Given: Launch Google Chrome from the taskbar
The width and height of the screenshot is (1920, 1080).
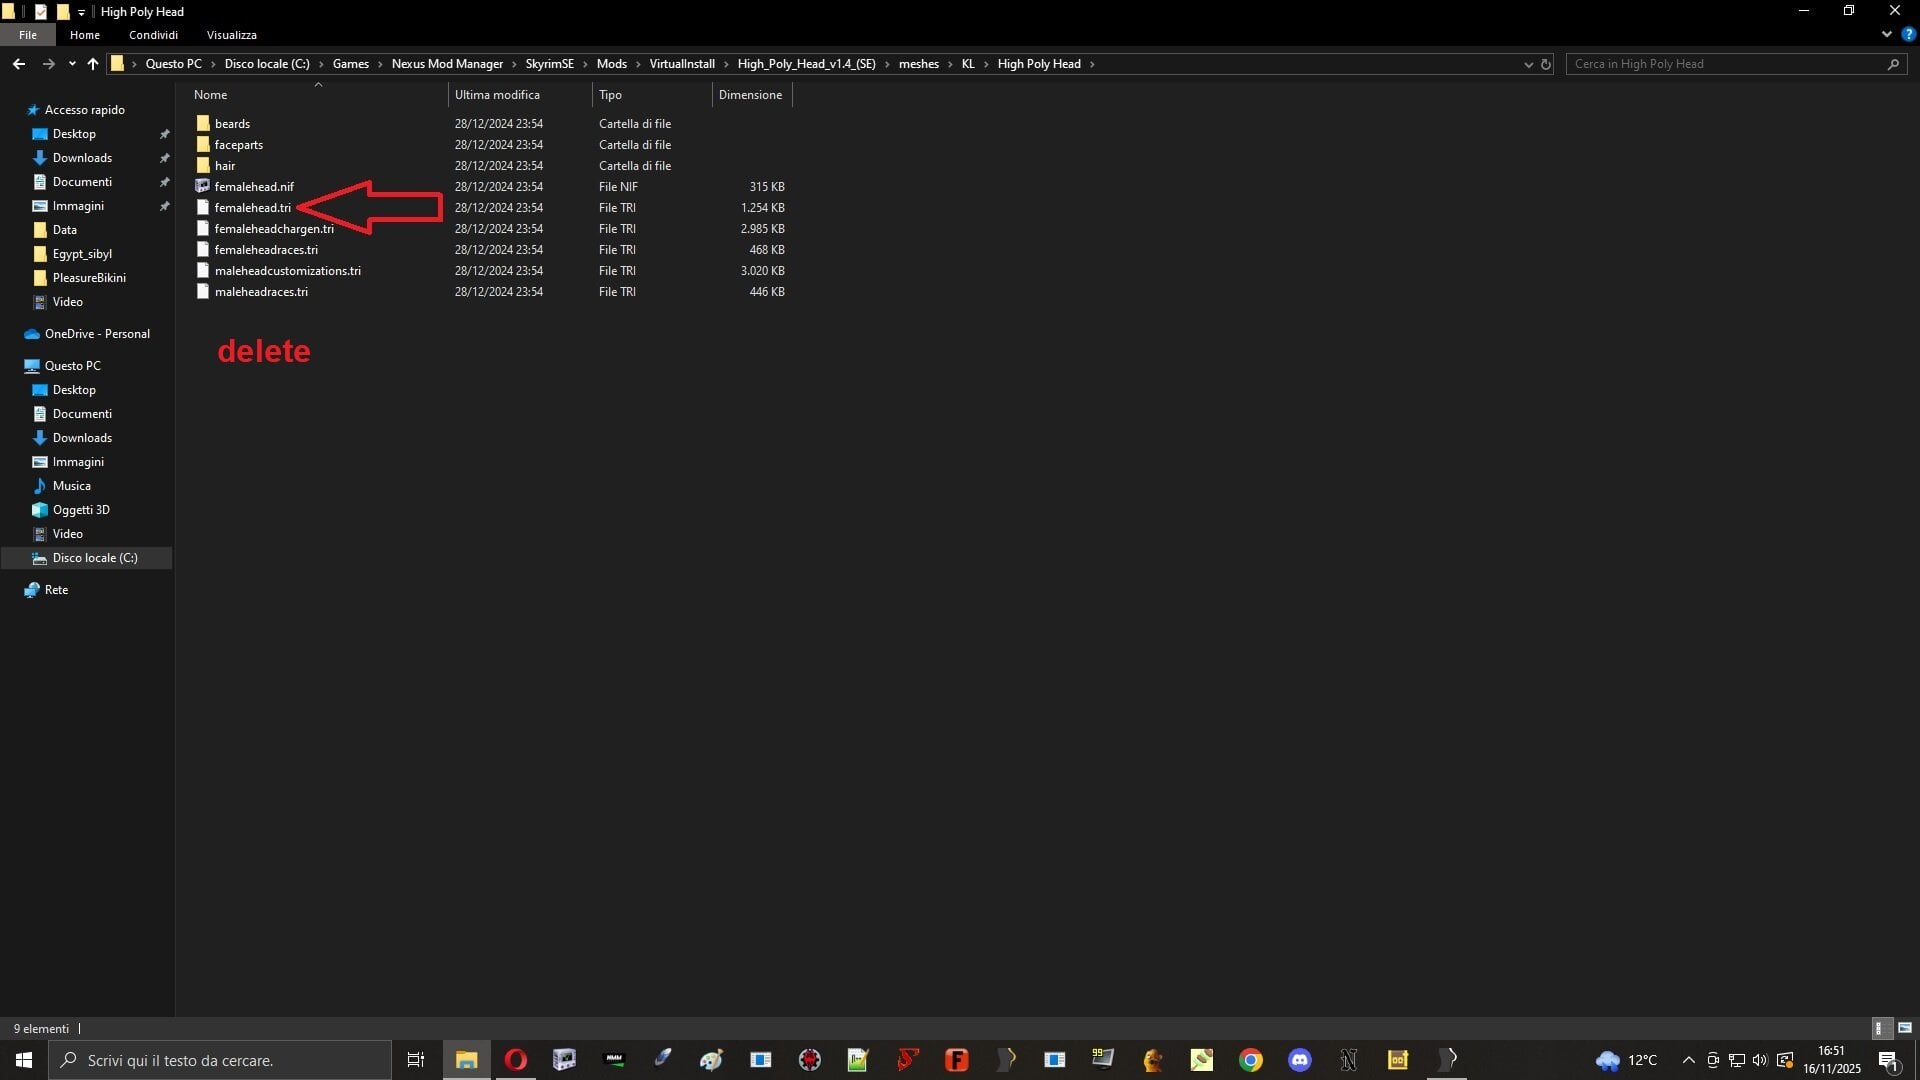Looking at the screenshot, I should click(x=1251, y=1060).
